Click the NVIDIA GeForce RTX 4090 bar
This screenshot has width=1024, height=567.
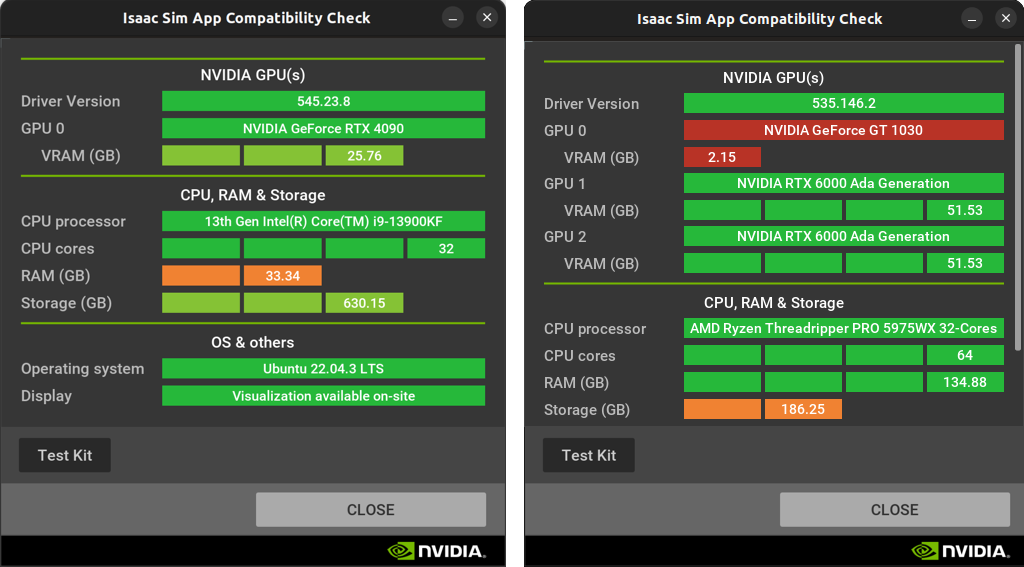323,128
